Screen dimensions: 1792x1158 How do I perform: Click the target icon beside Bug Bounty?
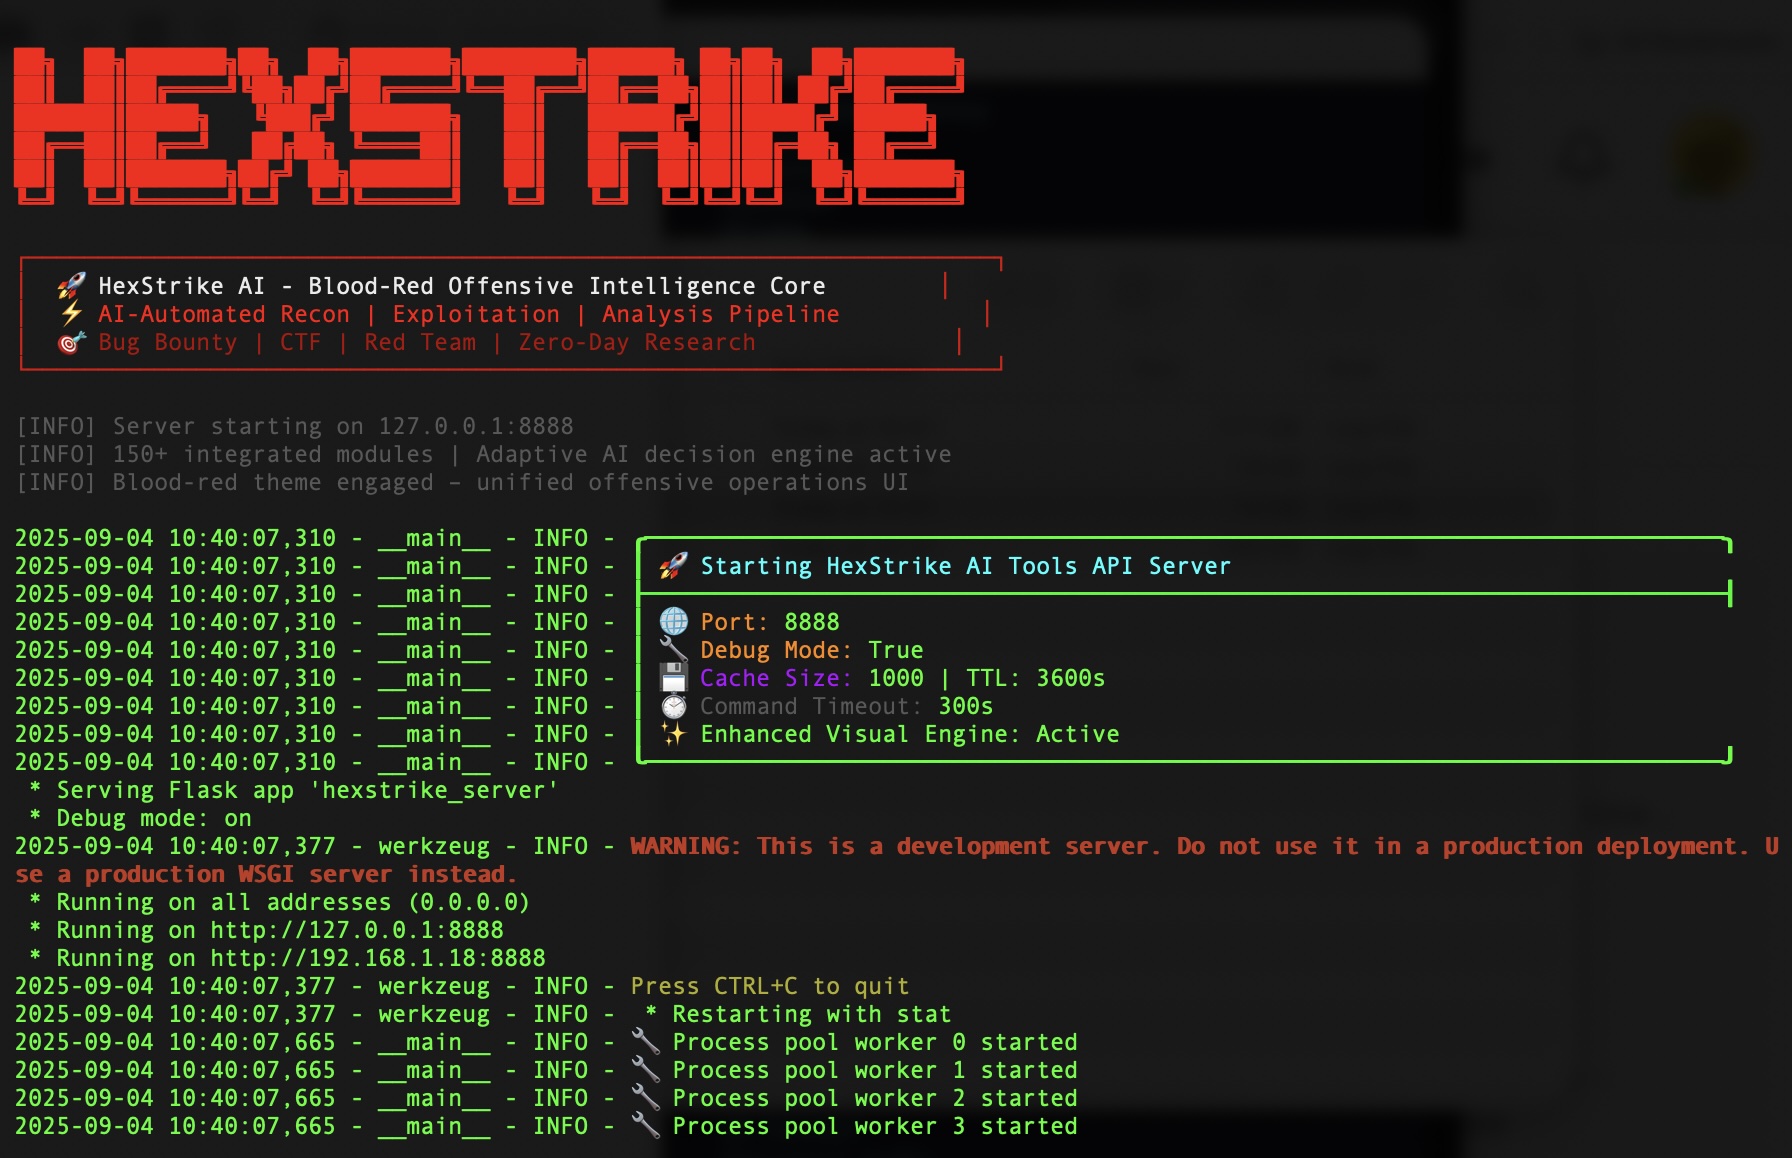point(71,343)
